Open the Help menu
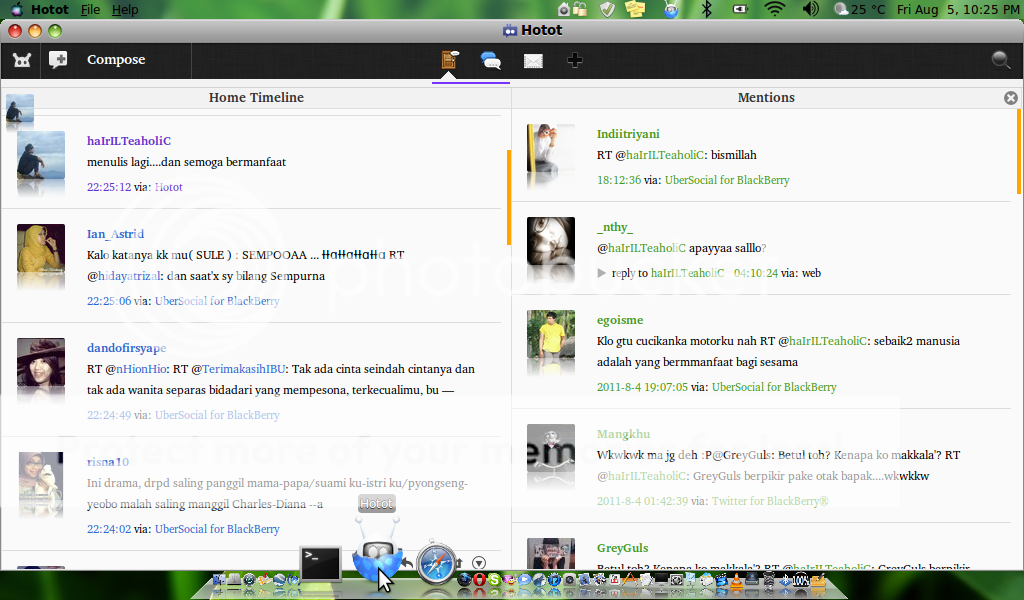The height and width of the screenshot is (600, 1024). pyautogui.click(x=125, y=10)
